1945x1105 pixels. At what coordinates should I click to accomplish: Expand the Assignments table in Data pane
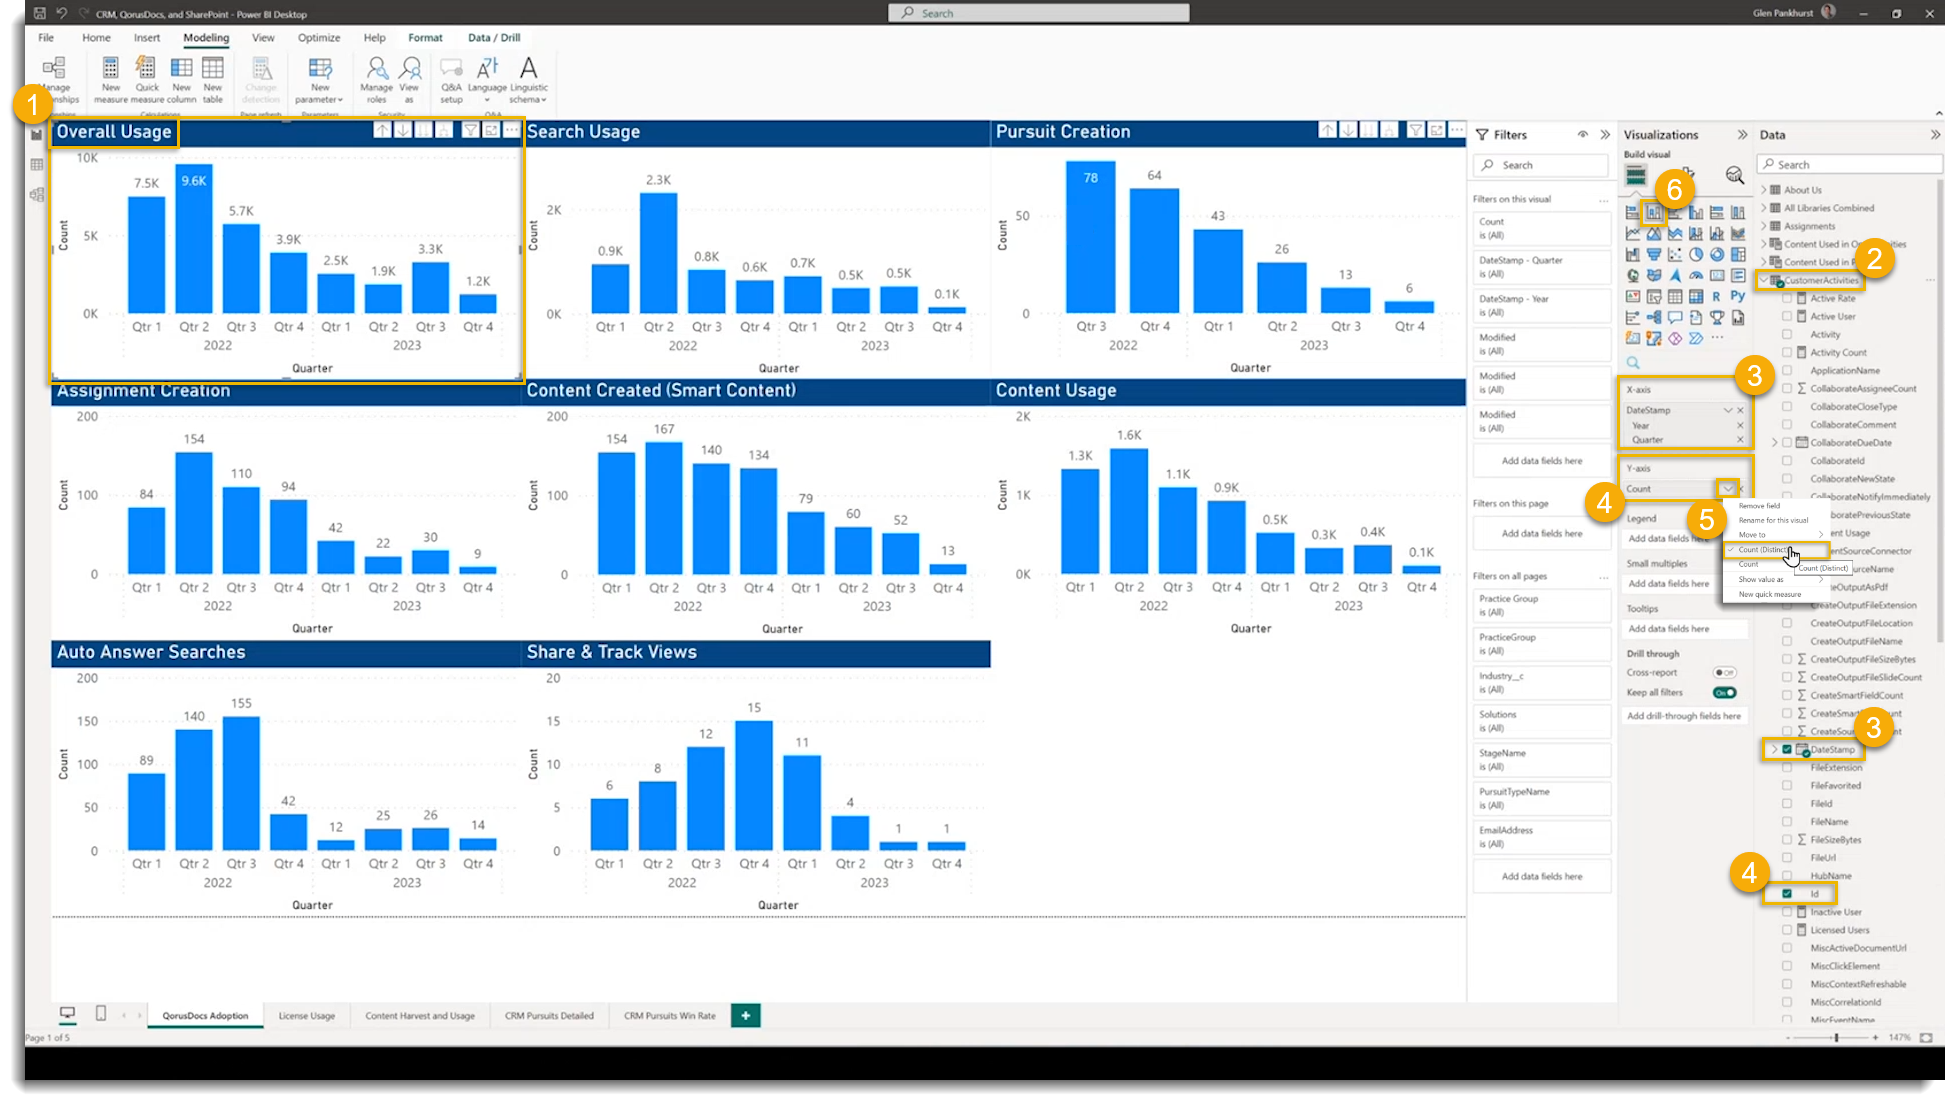pos(1764,226)
